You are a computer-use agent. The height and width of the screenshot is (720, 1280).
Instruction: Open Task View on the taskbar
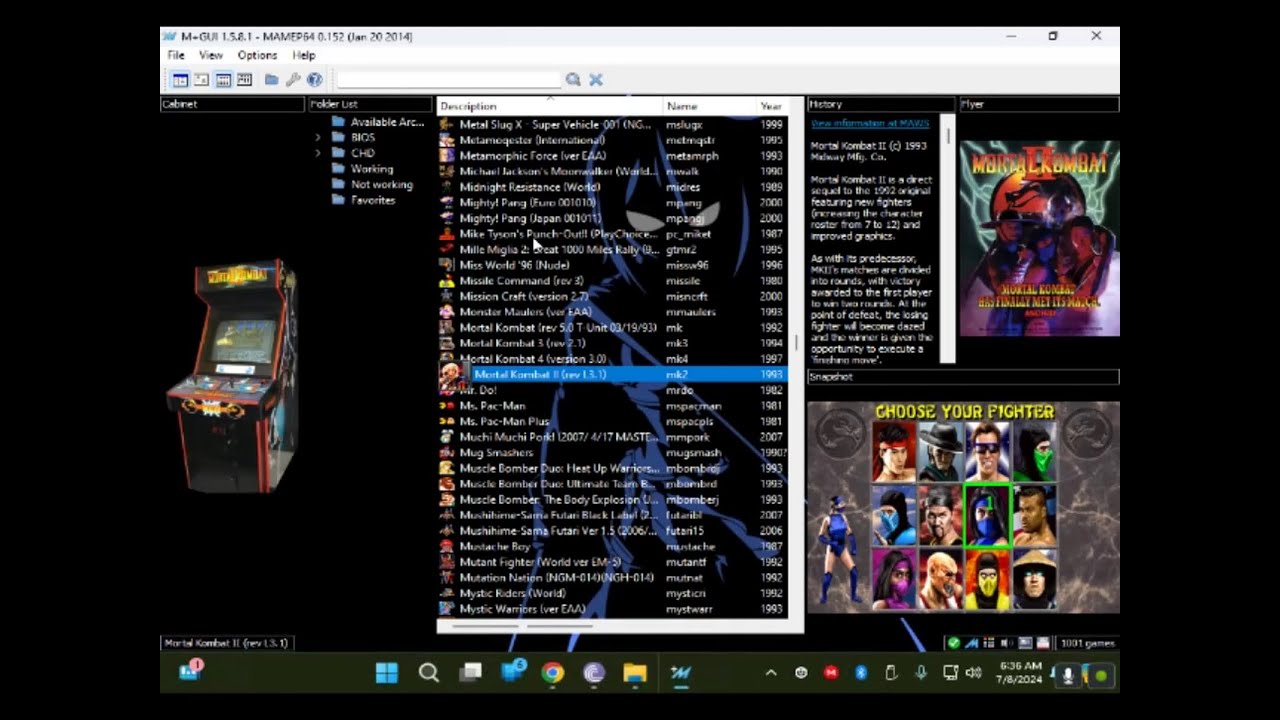(471, 673)
